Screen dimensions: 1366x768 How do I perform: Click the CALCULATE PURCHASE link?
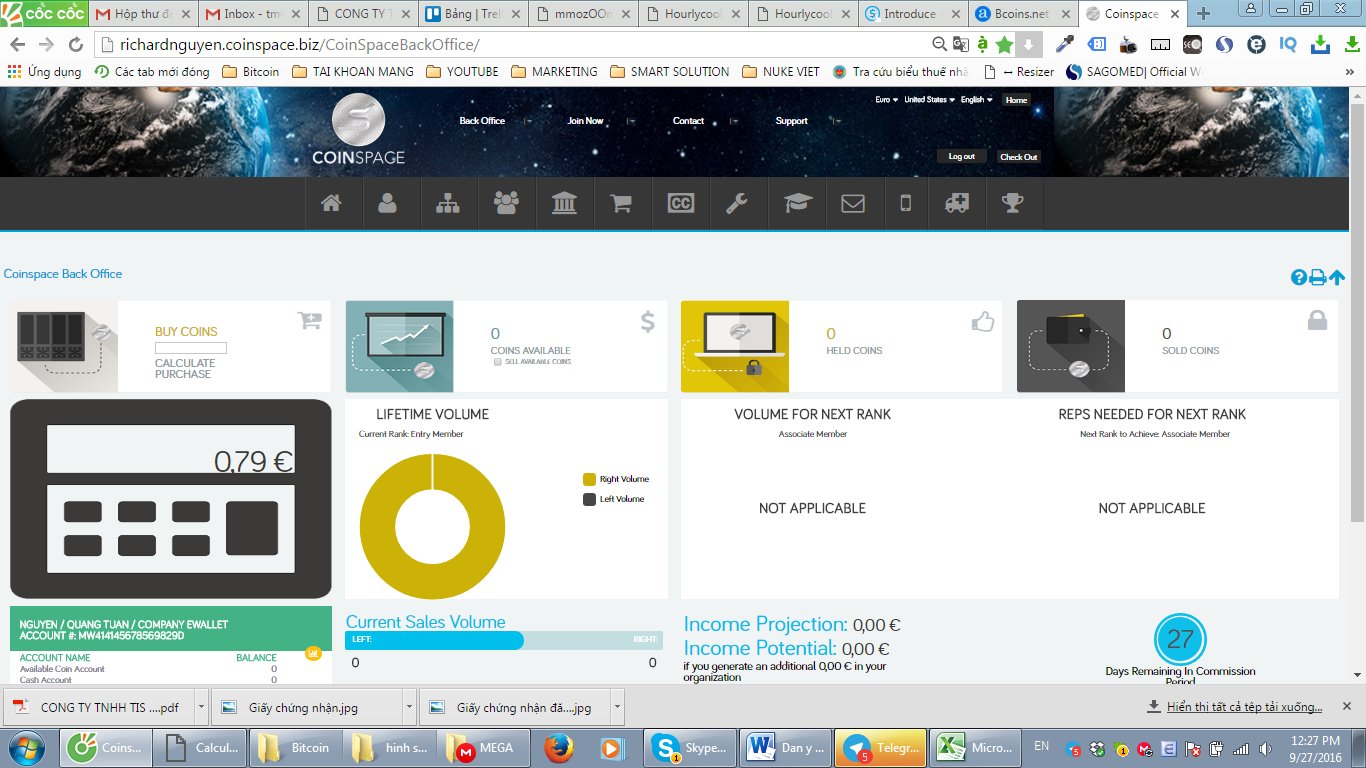[x=185, y=368]
